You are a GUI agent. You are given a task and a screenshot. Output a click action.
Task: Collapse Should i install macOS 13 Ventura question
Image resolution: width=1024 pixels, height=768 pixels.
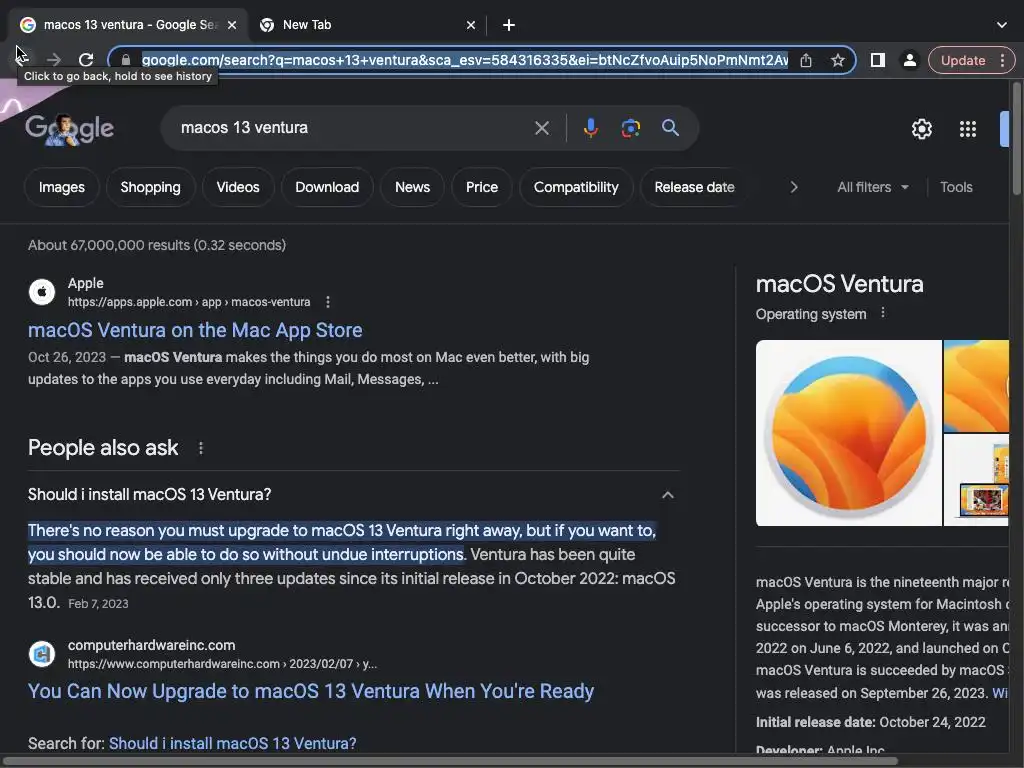(667, 494)
